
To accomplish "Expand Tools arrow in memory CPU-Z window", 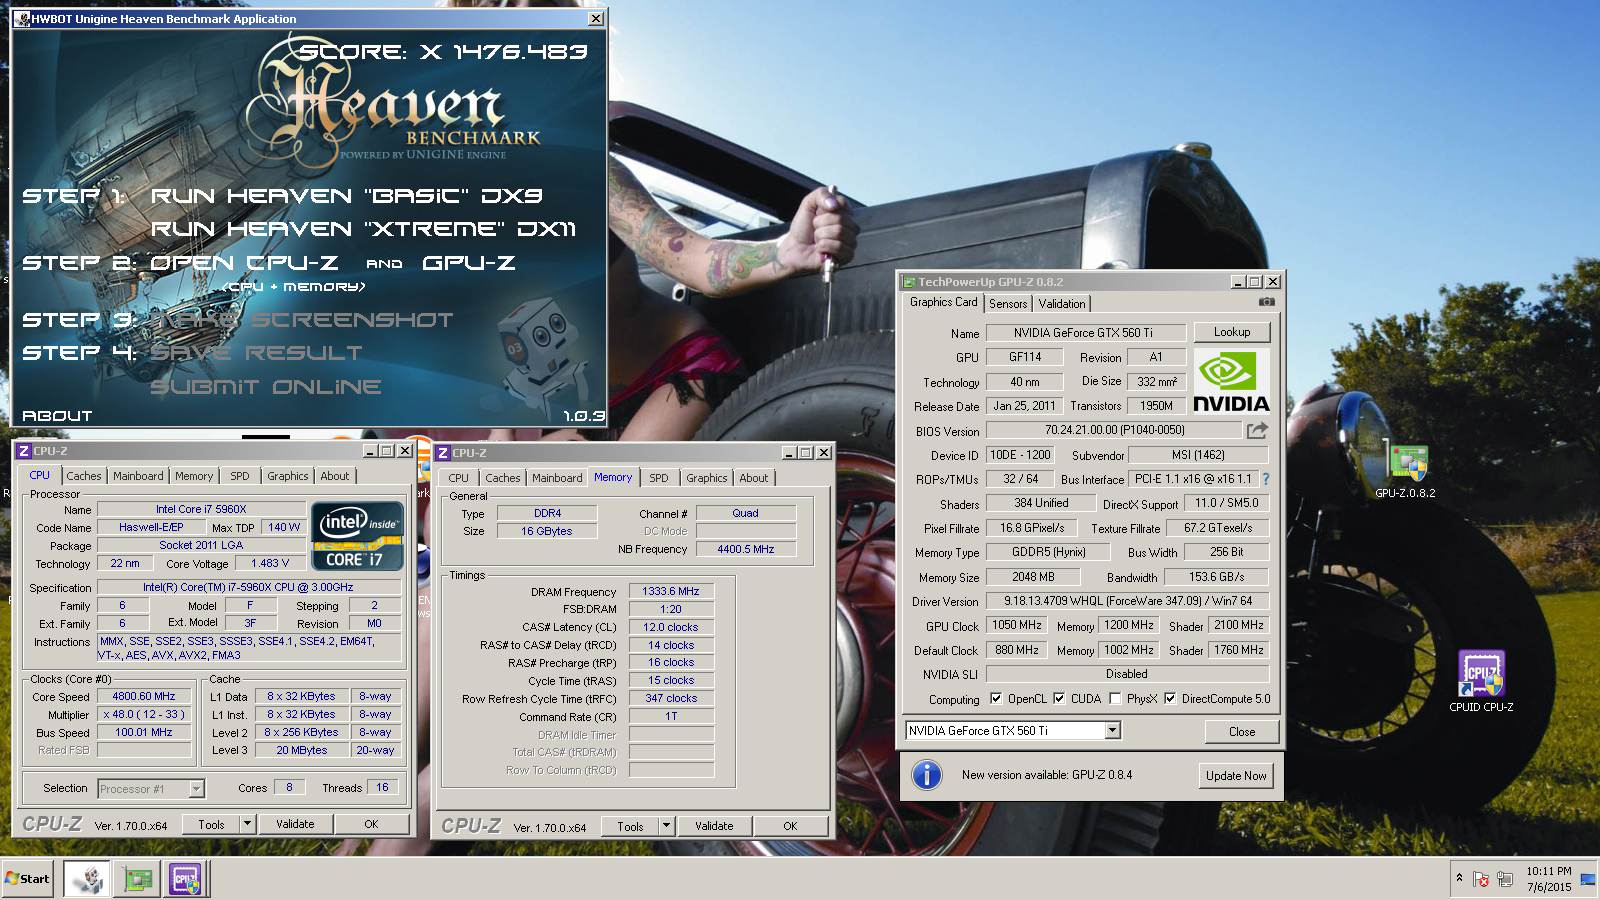I will coord(666,826).
